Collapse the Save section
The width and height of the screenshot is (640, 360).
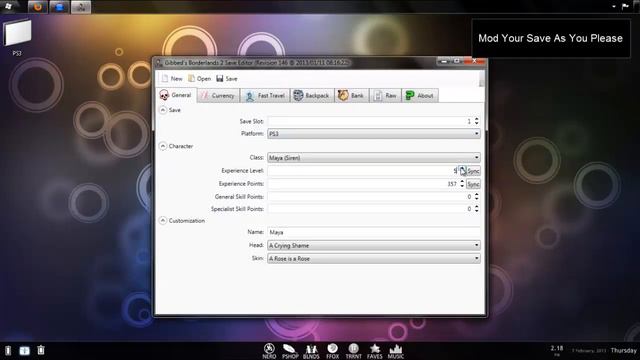click(x=163, y=110)
